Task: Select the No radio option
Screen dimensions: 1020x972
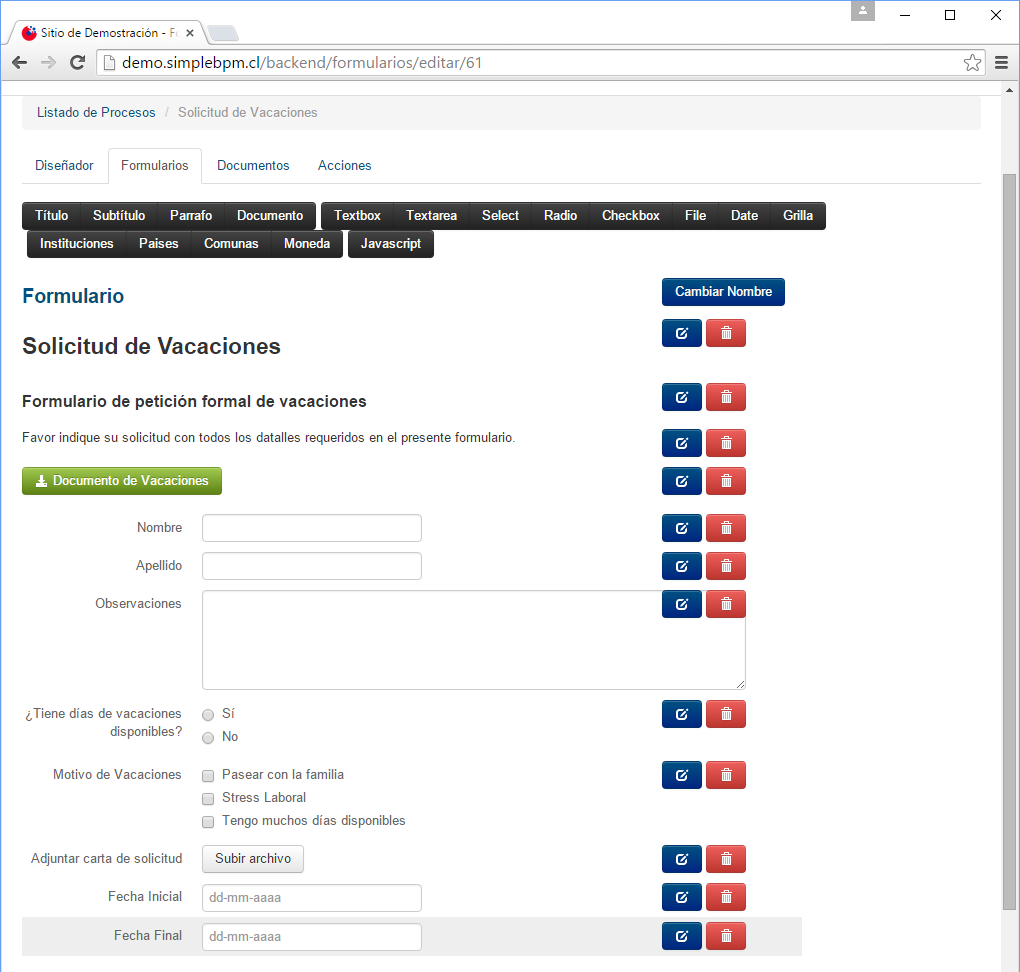Action: click(x=208, y=738)
